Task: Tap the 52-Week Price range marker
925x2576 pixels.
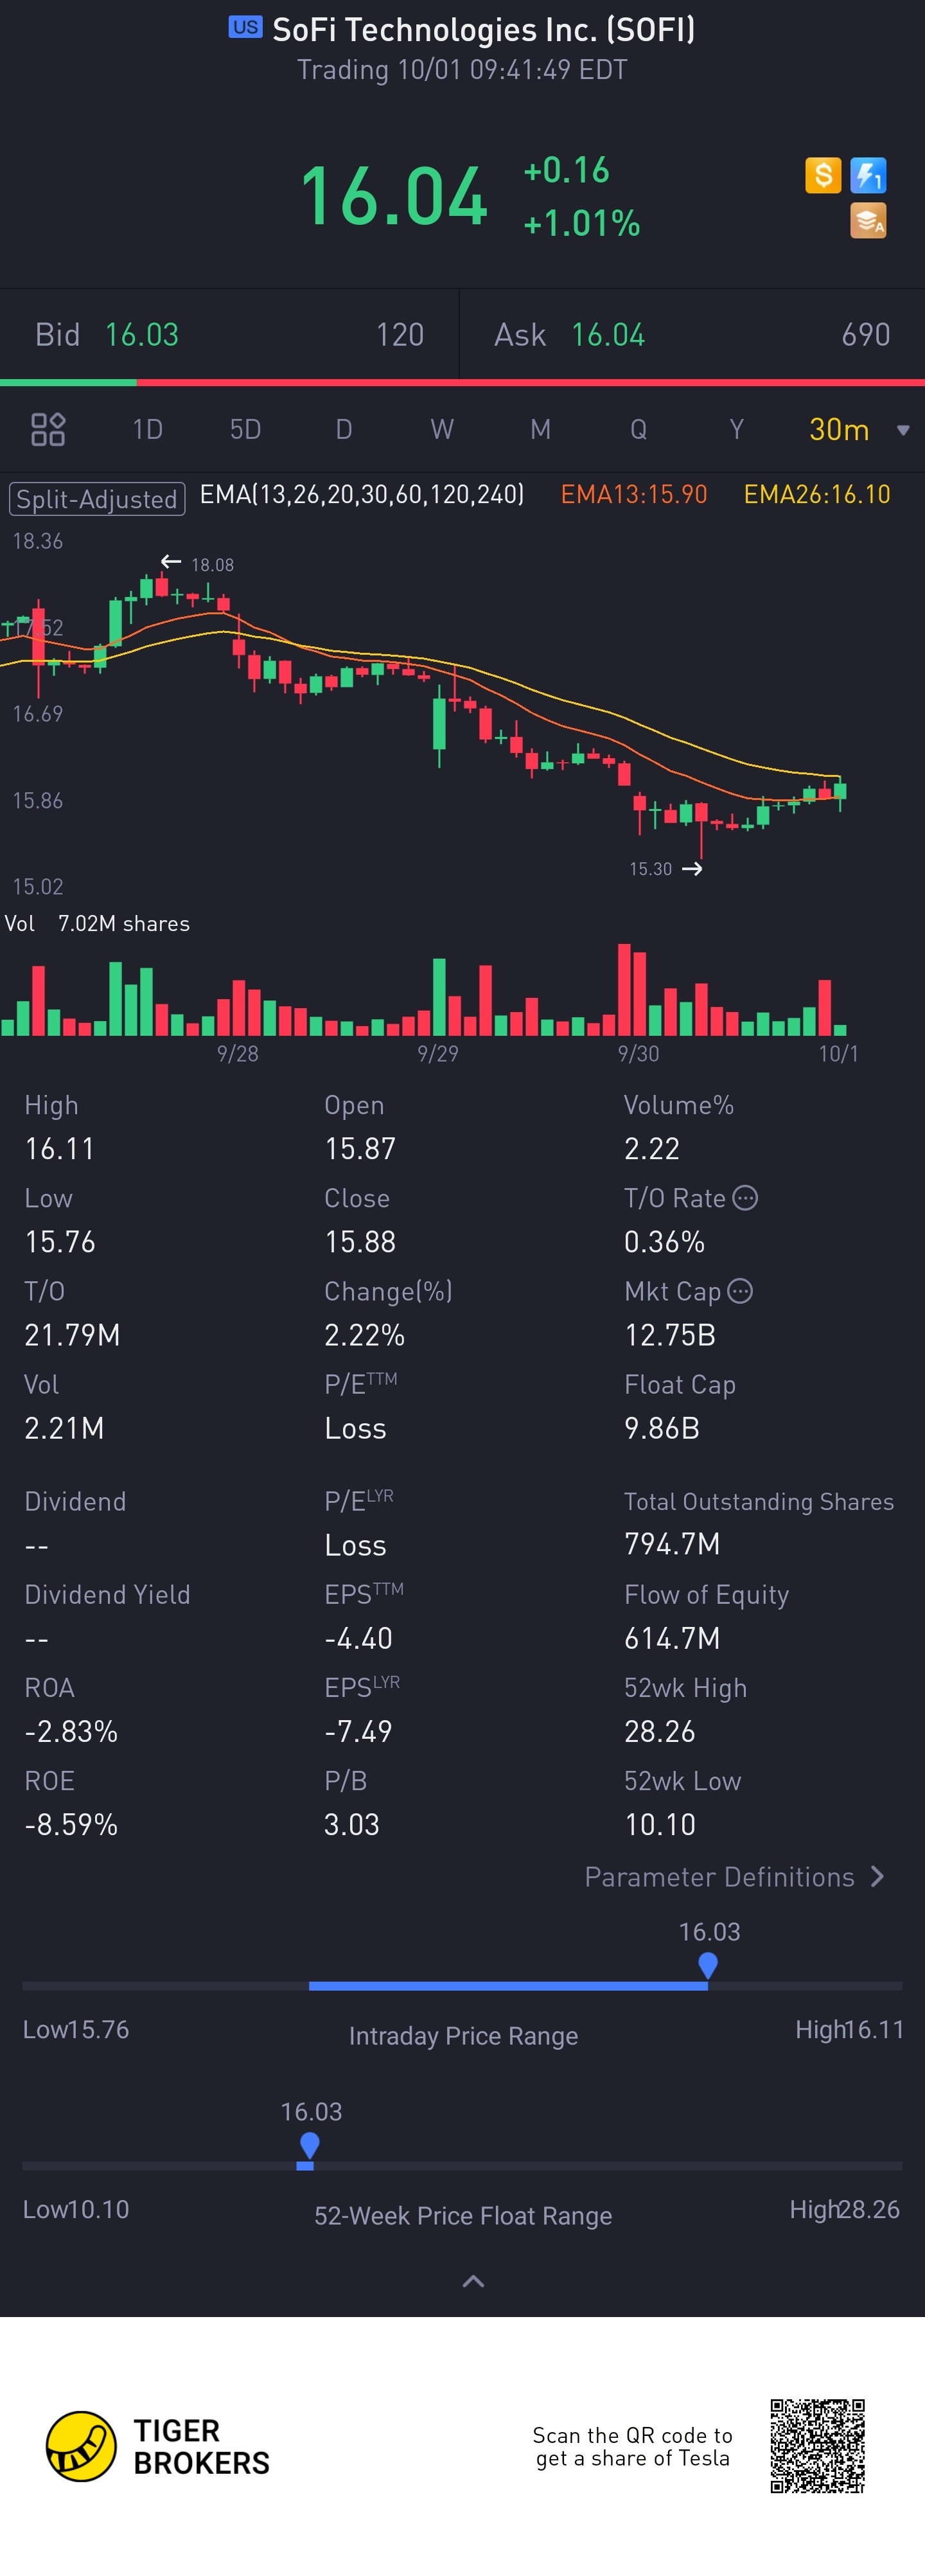Action: click(x=310, y=2145)
